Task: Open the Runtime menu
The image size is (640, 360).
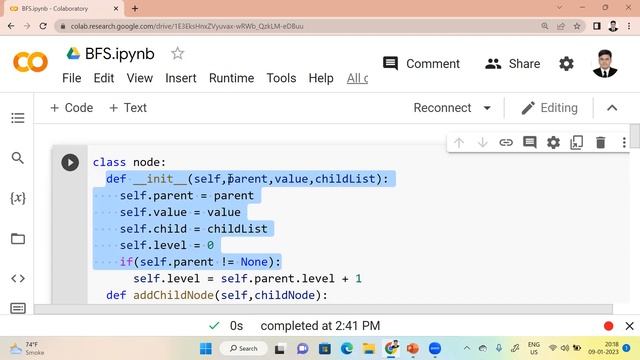Action: coord(231,78)
